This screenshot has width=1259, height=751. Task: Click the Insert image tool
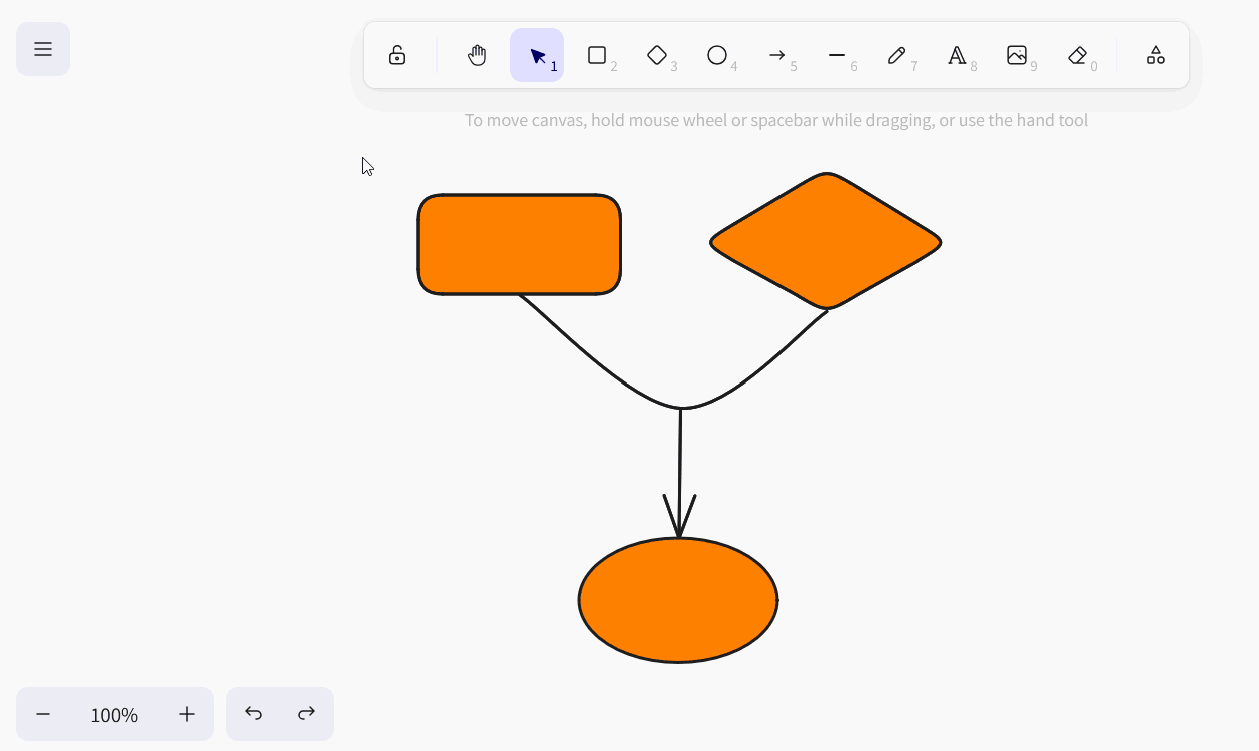pyautogui.click(x=1017, y=55)
